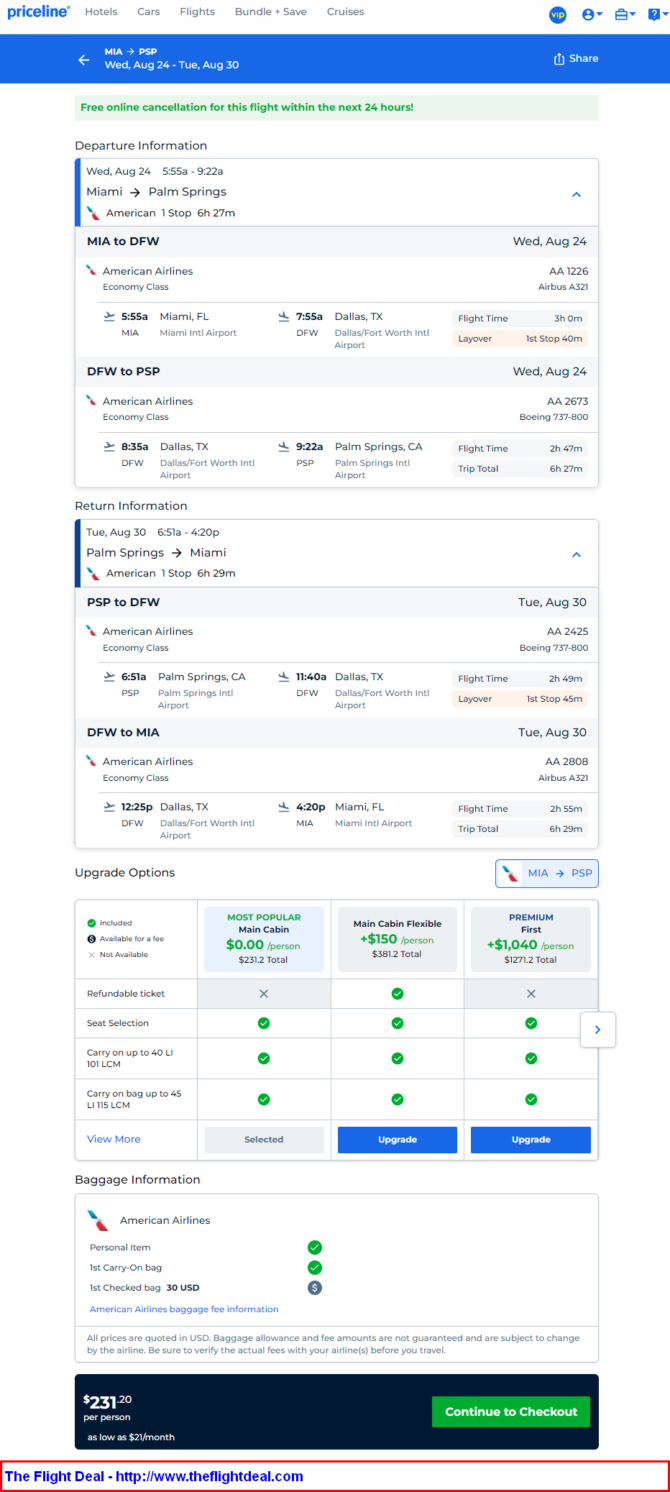
Task: Show more fare options with right arrow
Action: [x=598, y=1029]
